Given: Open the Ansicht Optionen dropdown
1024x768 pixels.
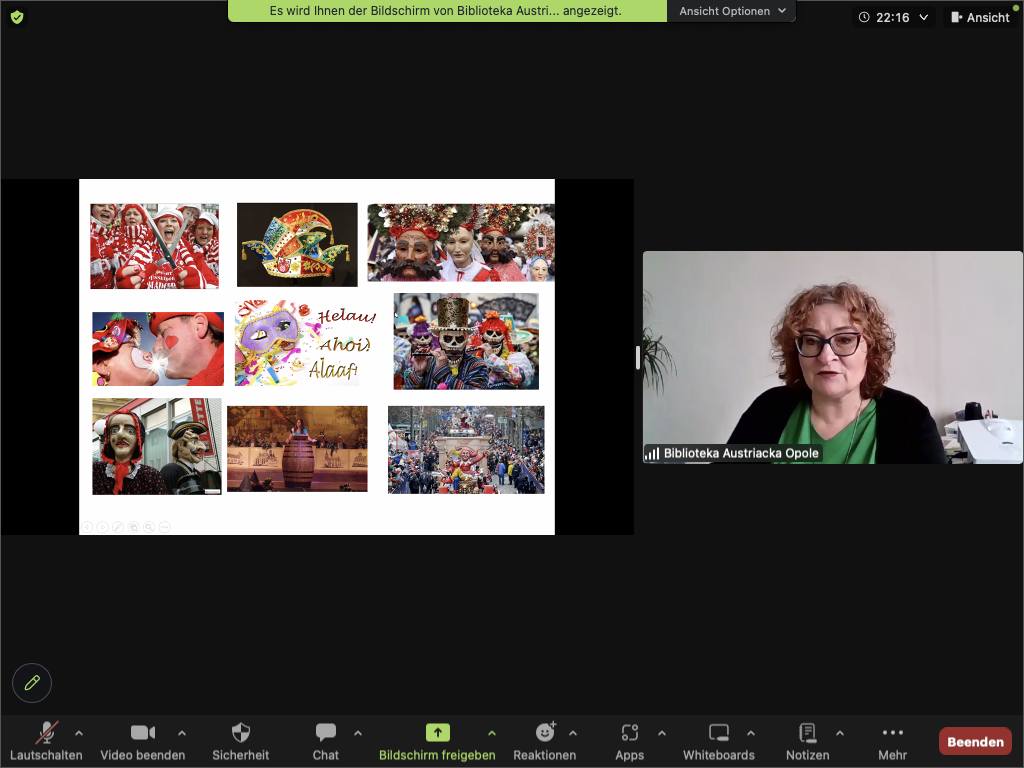Looking at the screenshot, I should click(x=729, y=12).
